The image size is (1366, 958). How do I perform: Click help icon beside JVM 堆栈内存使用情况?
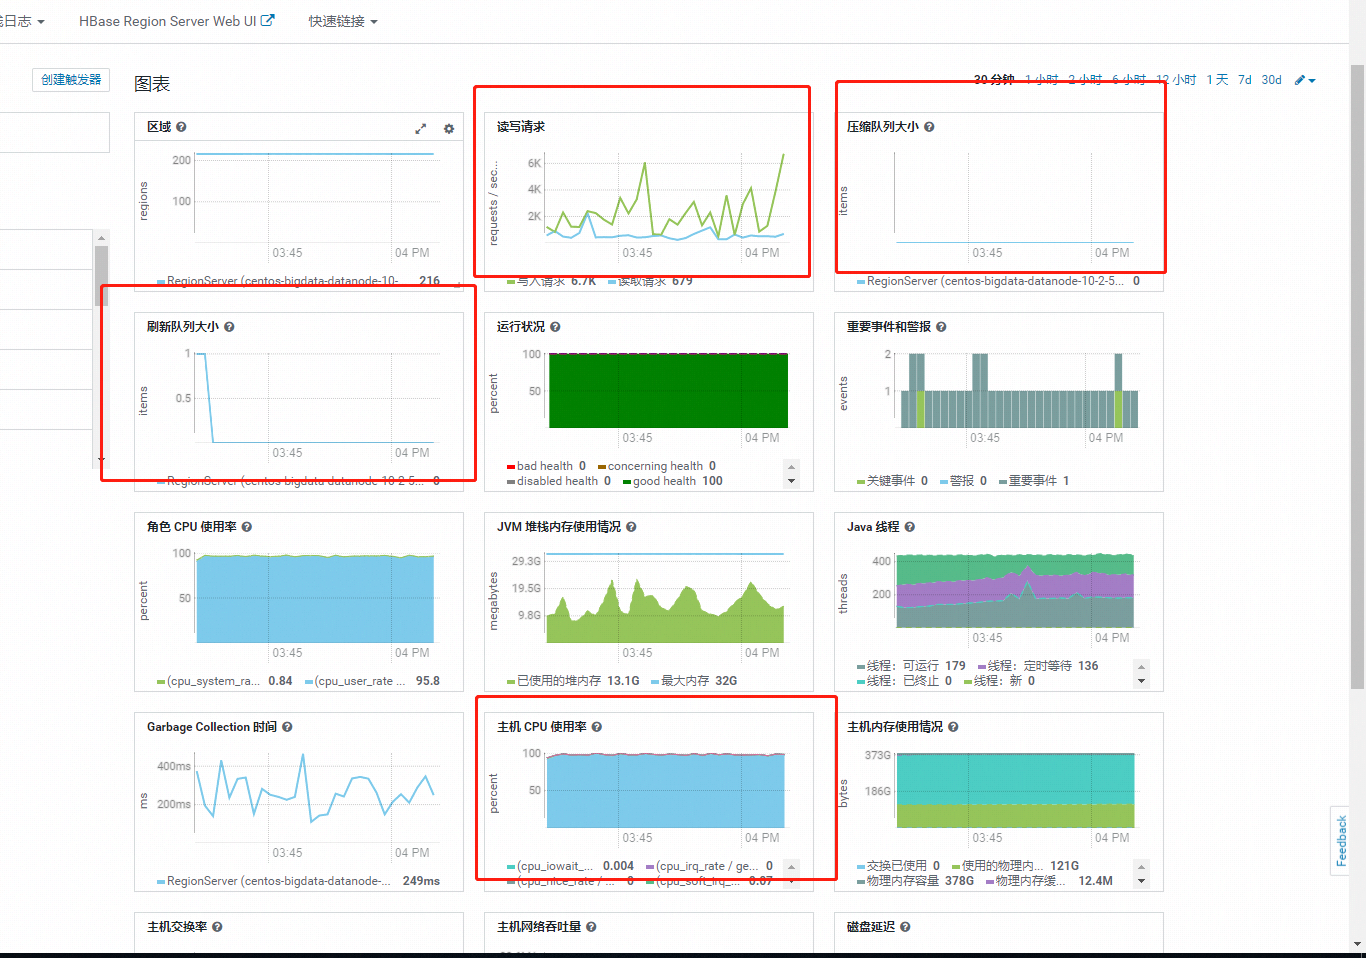click(631, 527)
